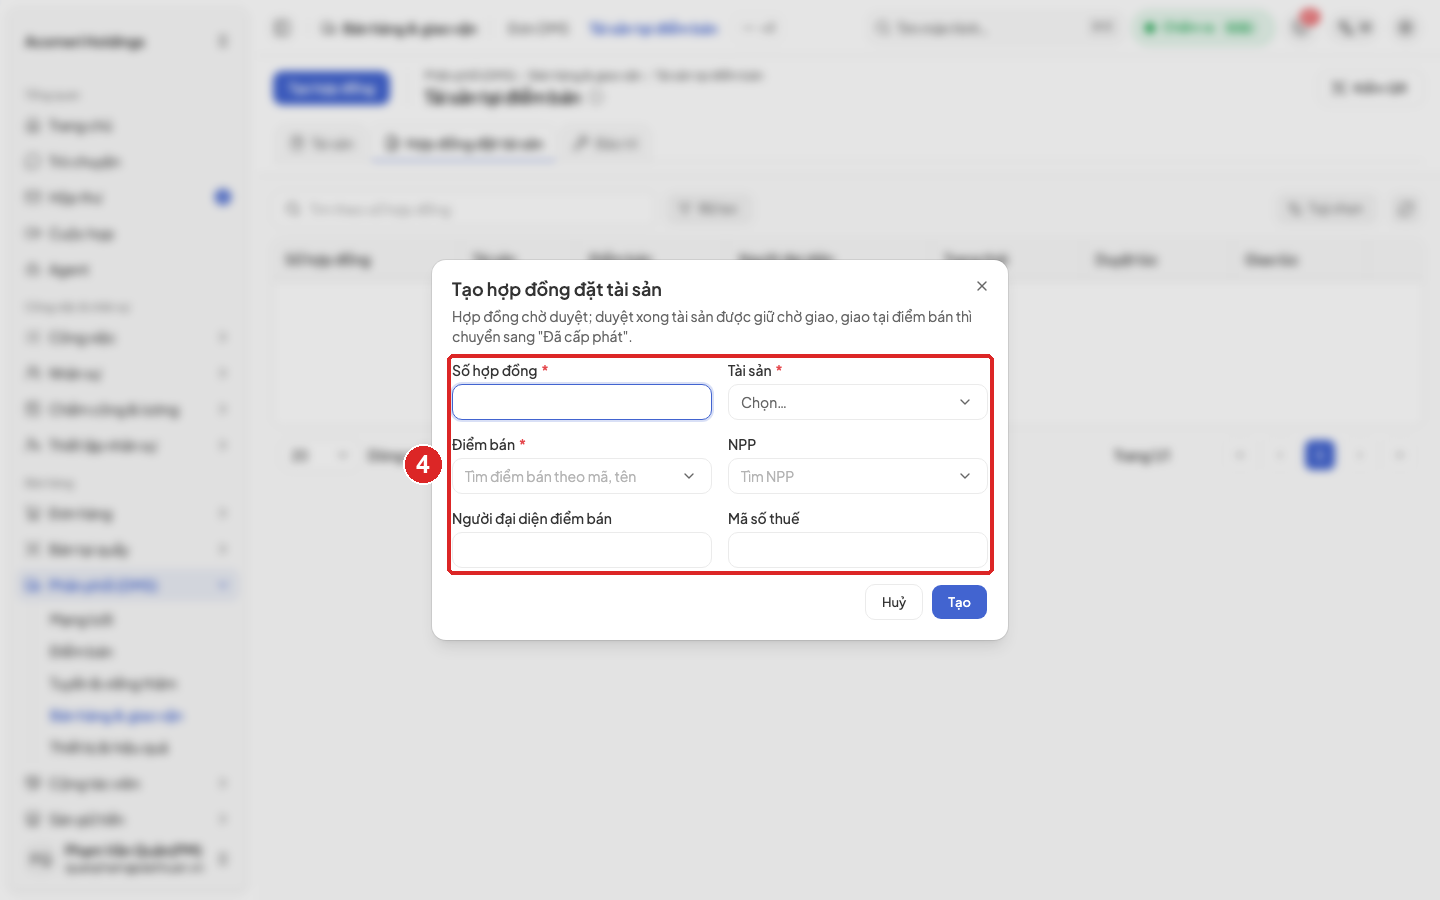Open the 'Tài sản' dropdown showing 'Chọn...'
The image size is (1440, 900).
pos(857,402)
